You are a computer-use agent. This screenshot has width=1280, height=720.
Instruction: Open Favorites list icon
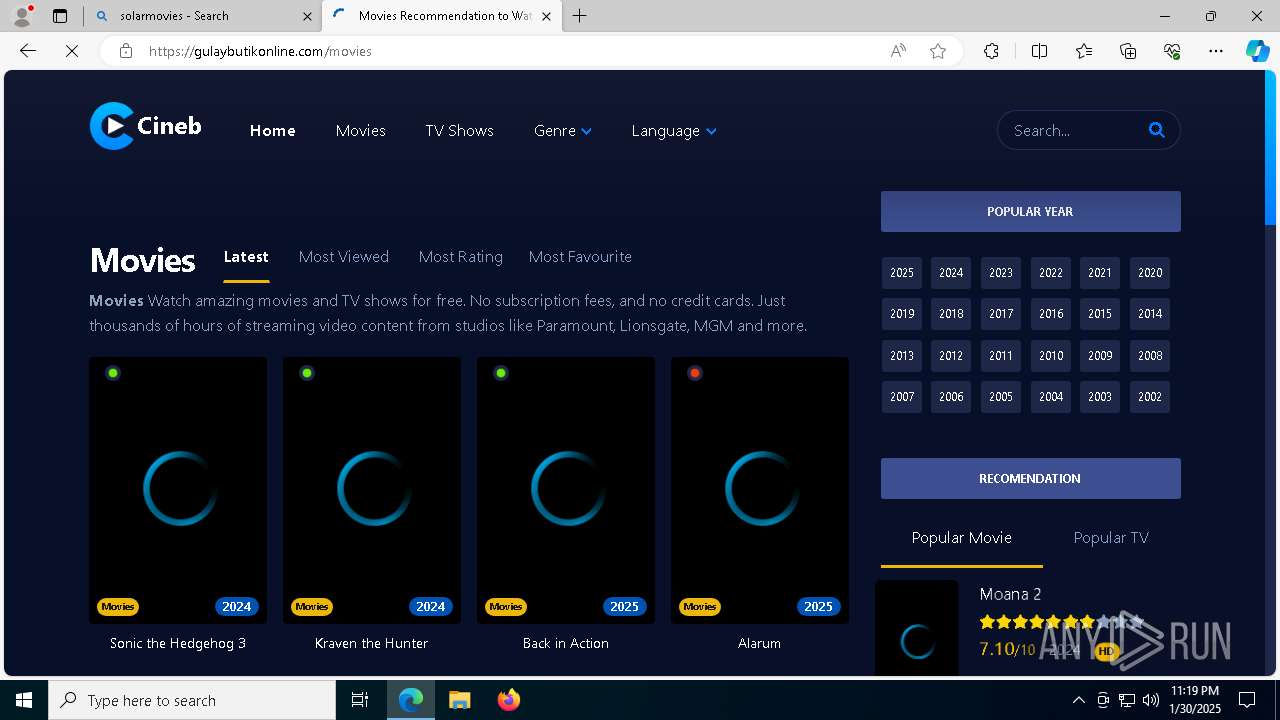(x=1084, y=51)
